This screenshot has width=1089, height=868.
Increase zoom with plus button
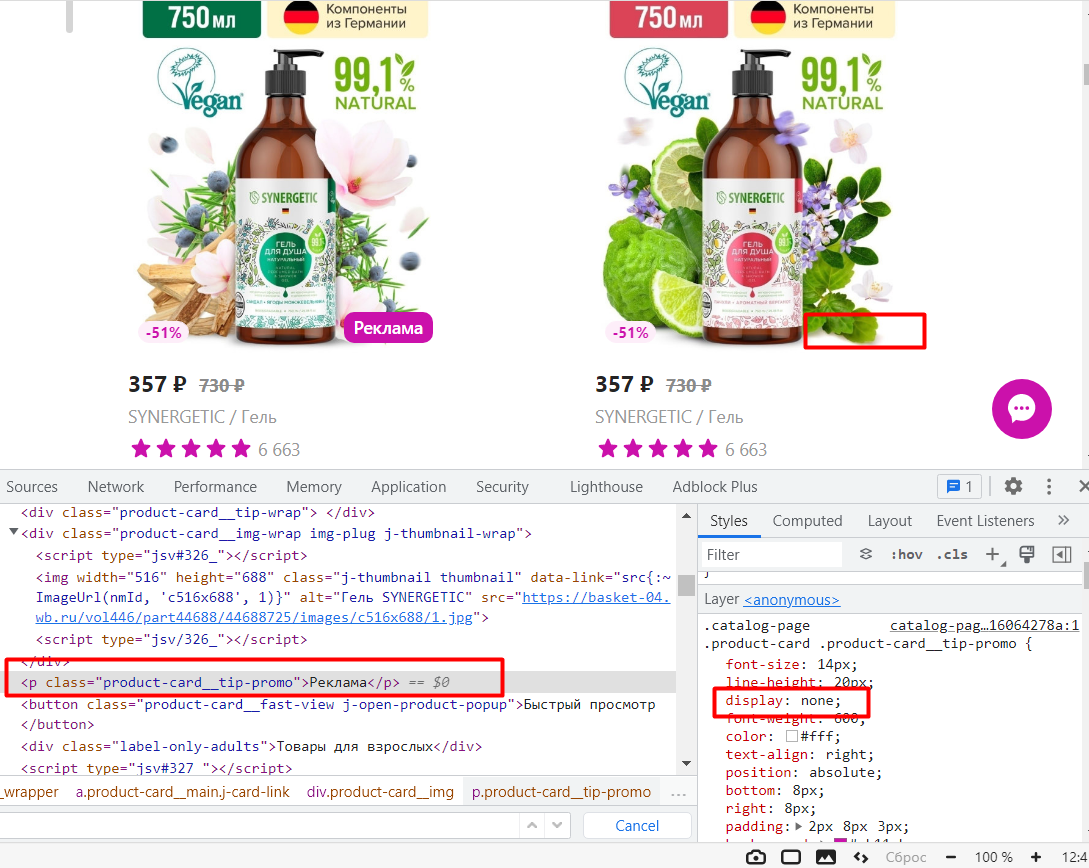pos(1036,857)
